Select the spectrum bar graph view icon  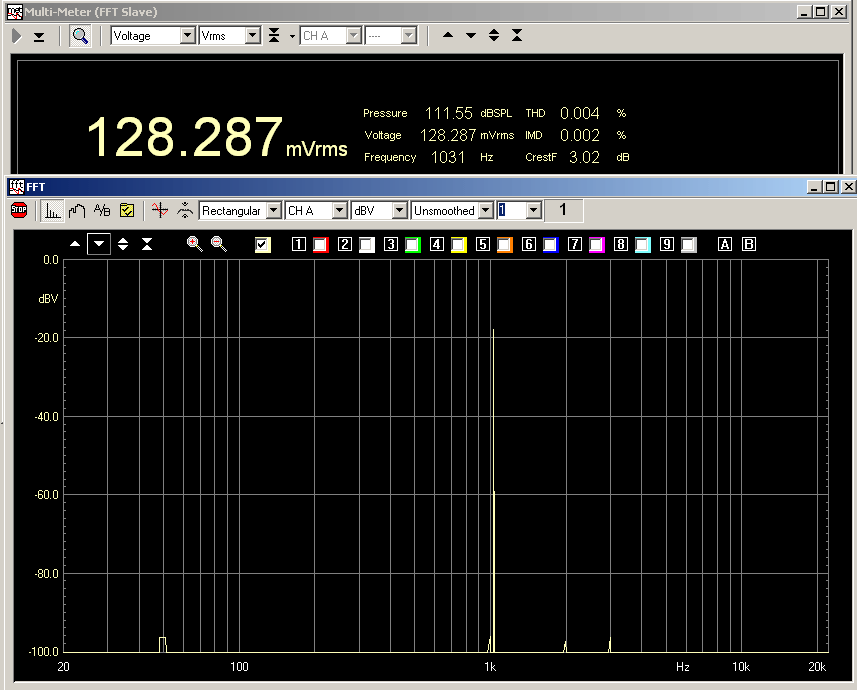(x=53, y=210)
